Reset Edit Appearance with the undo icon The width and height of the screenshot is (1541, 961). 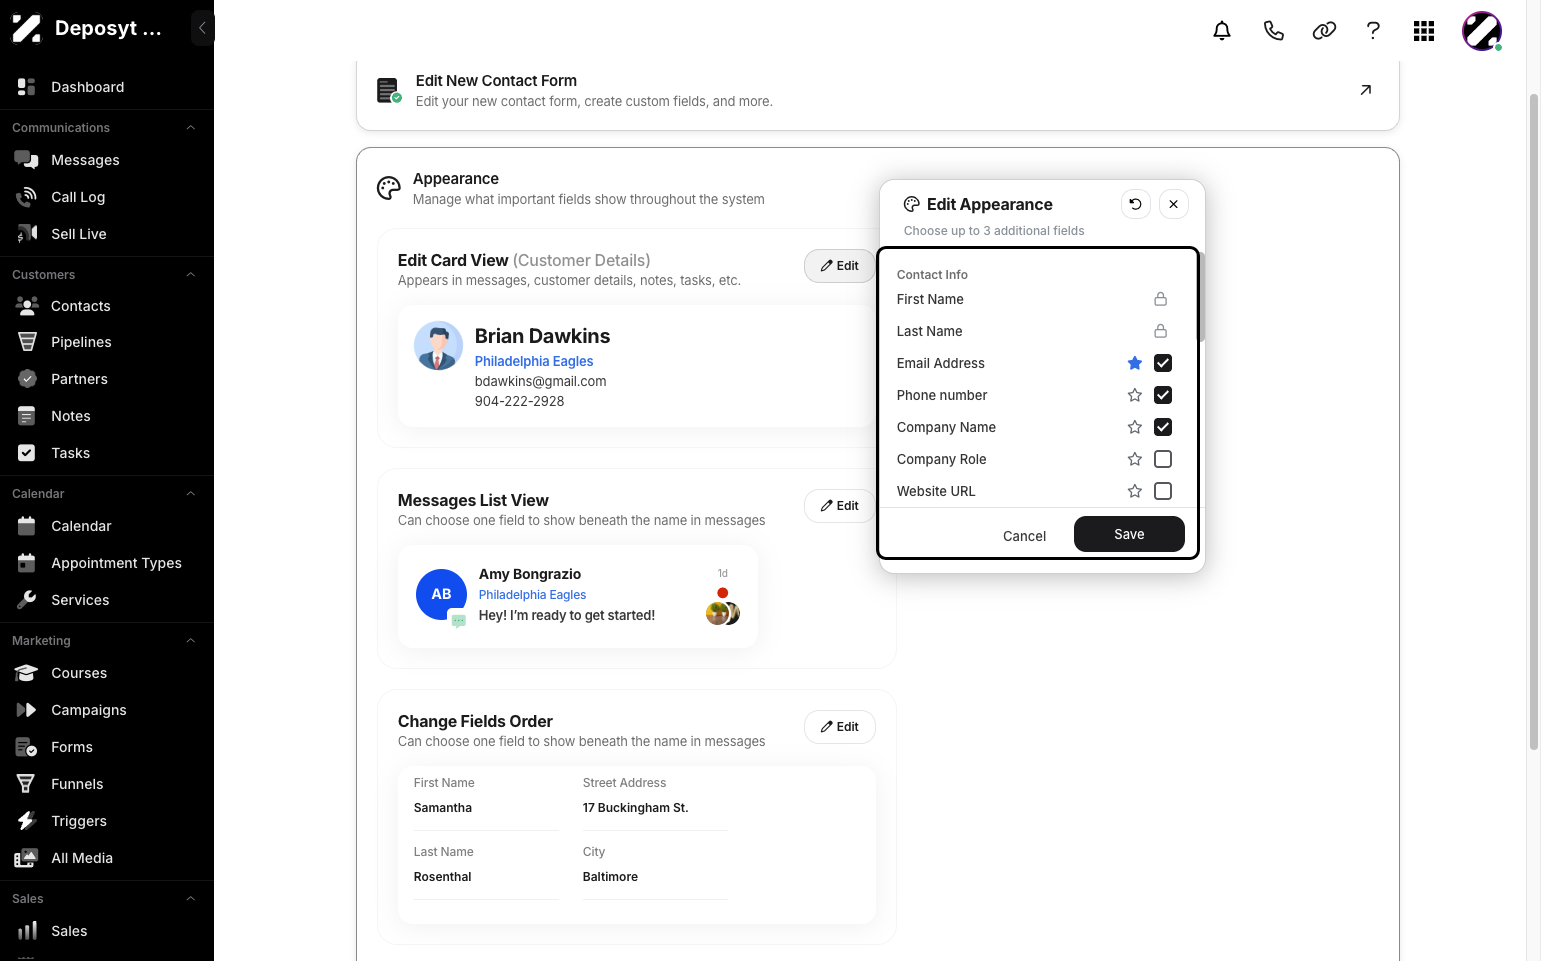[x=1135, y=204]
